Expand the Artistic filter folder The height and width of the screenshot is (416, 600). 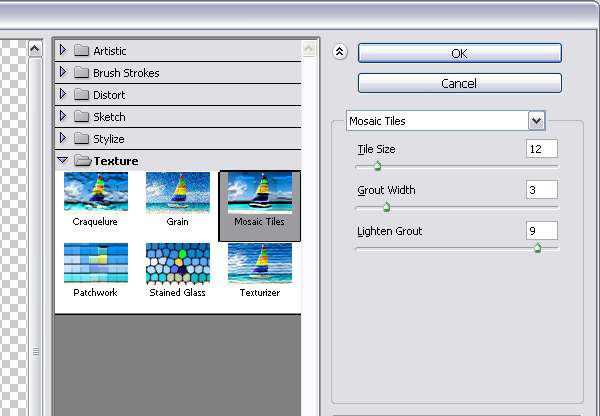tap(63, 50)
